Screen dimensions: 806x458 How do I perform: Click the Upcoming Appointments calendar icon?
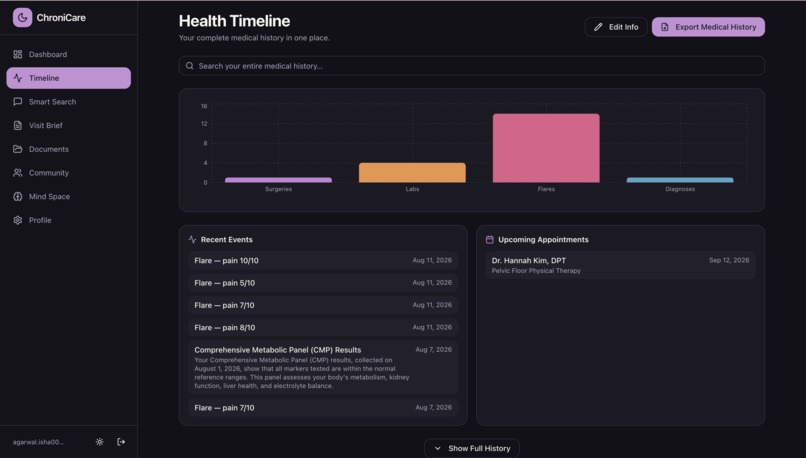[489, 240]
